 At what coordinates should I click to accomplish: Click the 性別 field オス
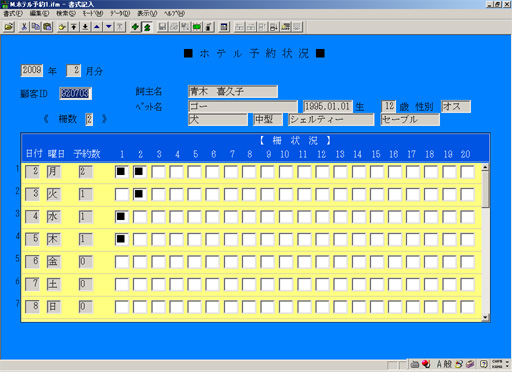(456, 107)
